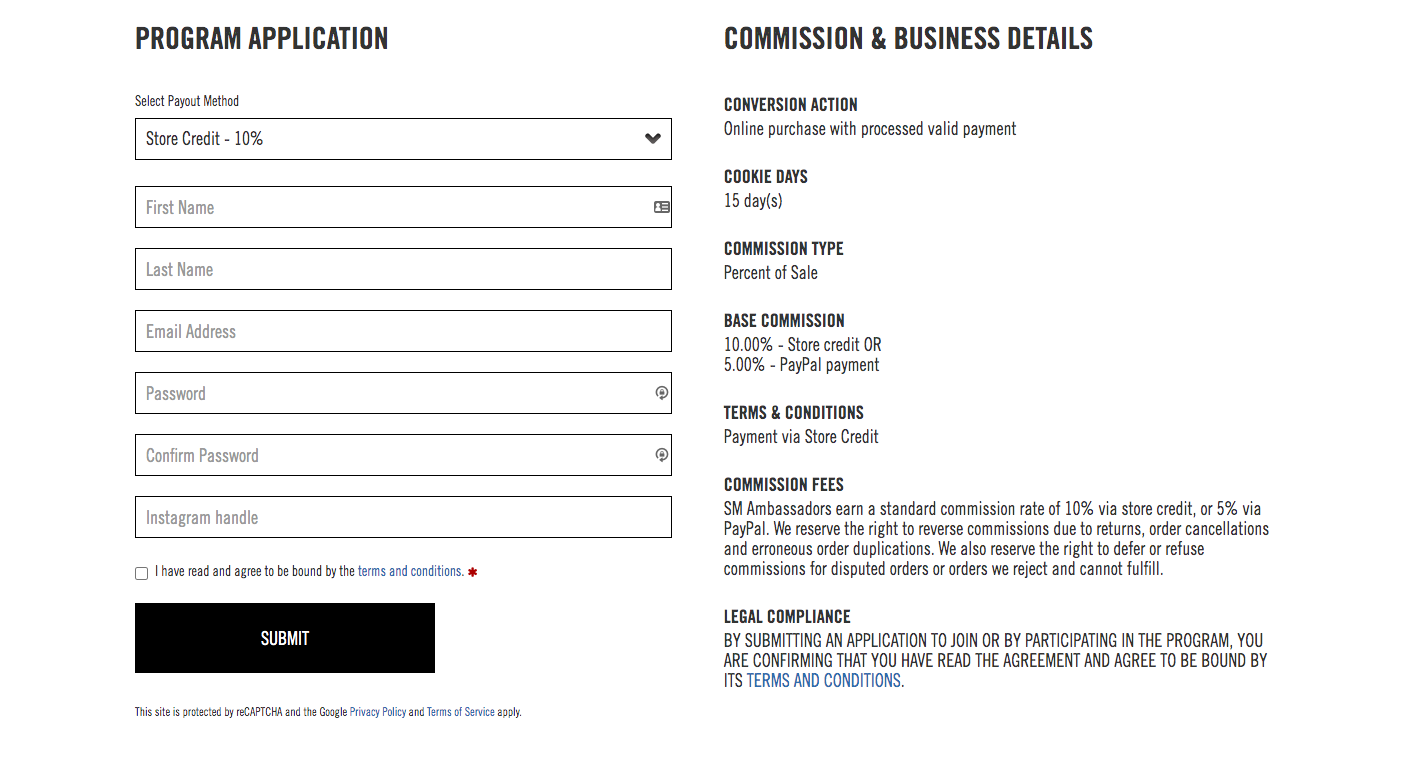Click the contact card autofill icon in First Name

[661, 207]
